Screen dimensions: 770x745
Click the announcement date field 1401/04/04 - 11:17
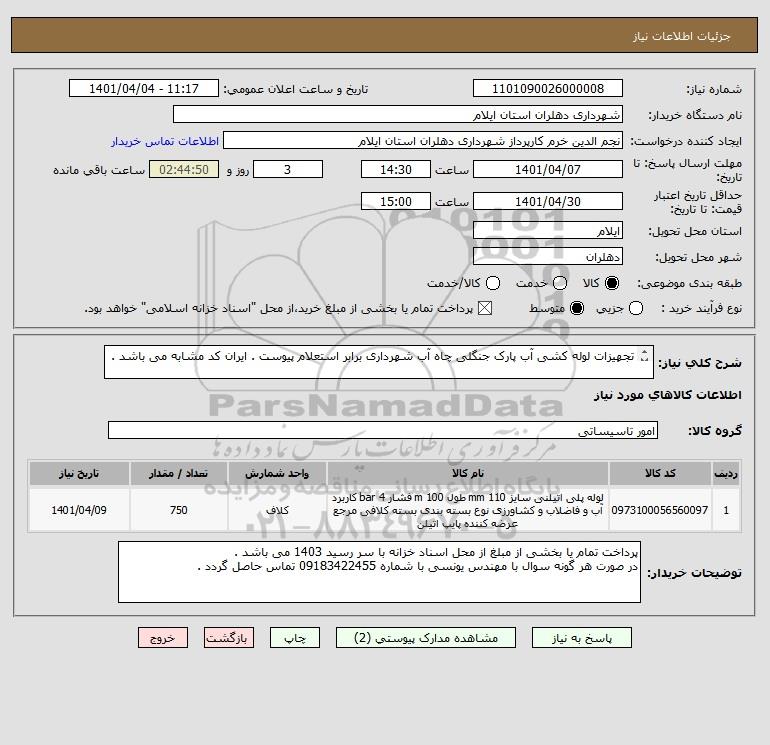[143, 88]
